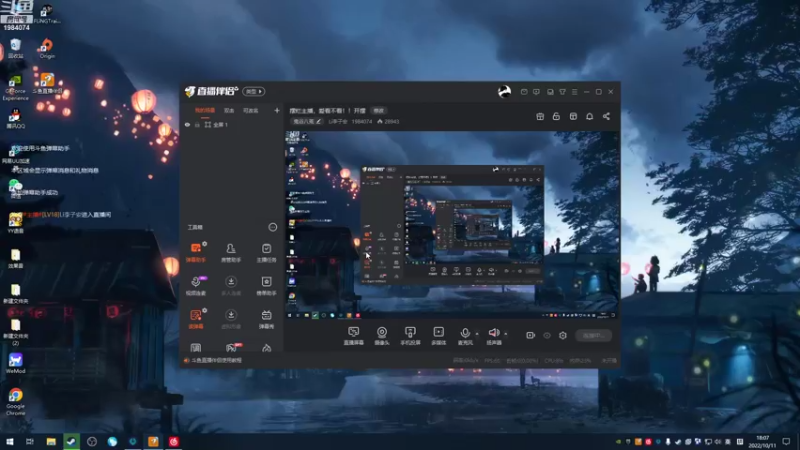800x450 pixels.
Task: Click the 修改 button beside stream title
Action: [379, 111]
